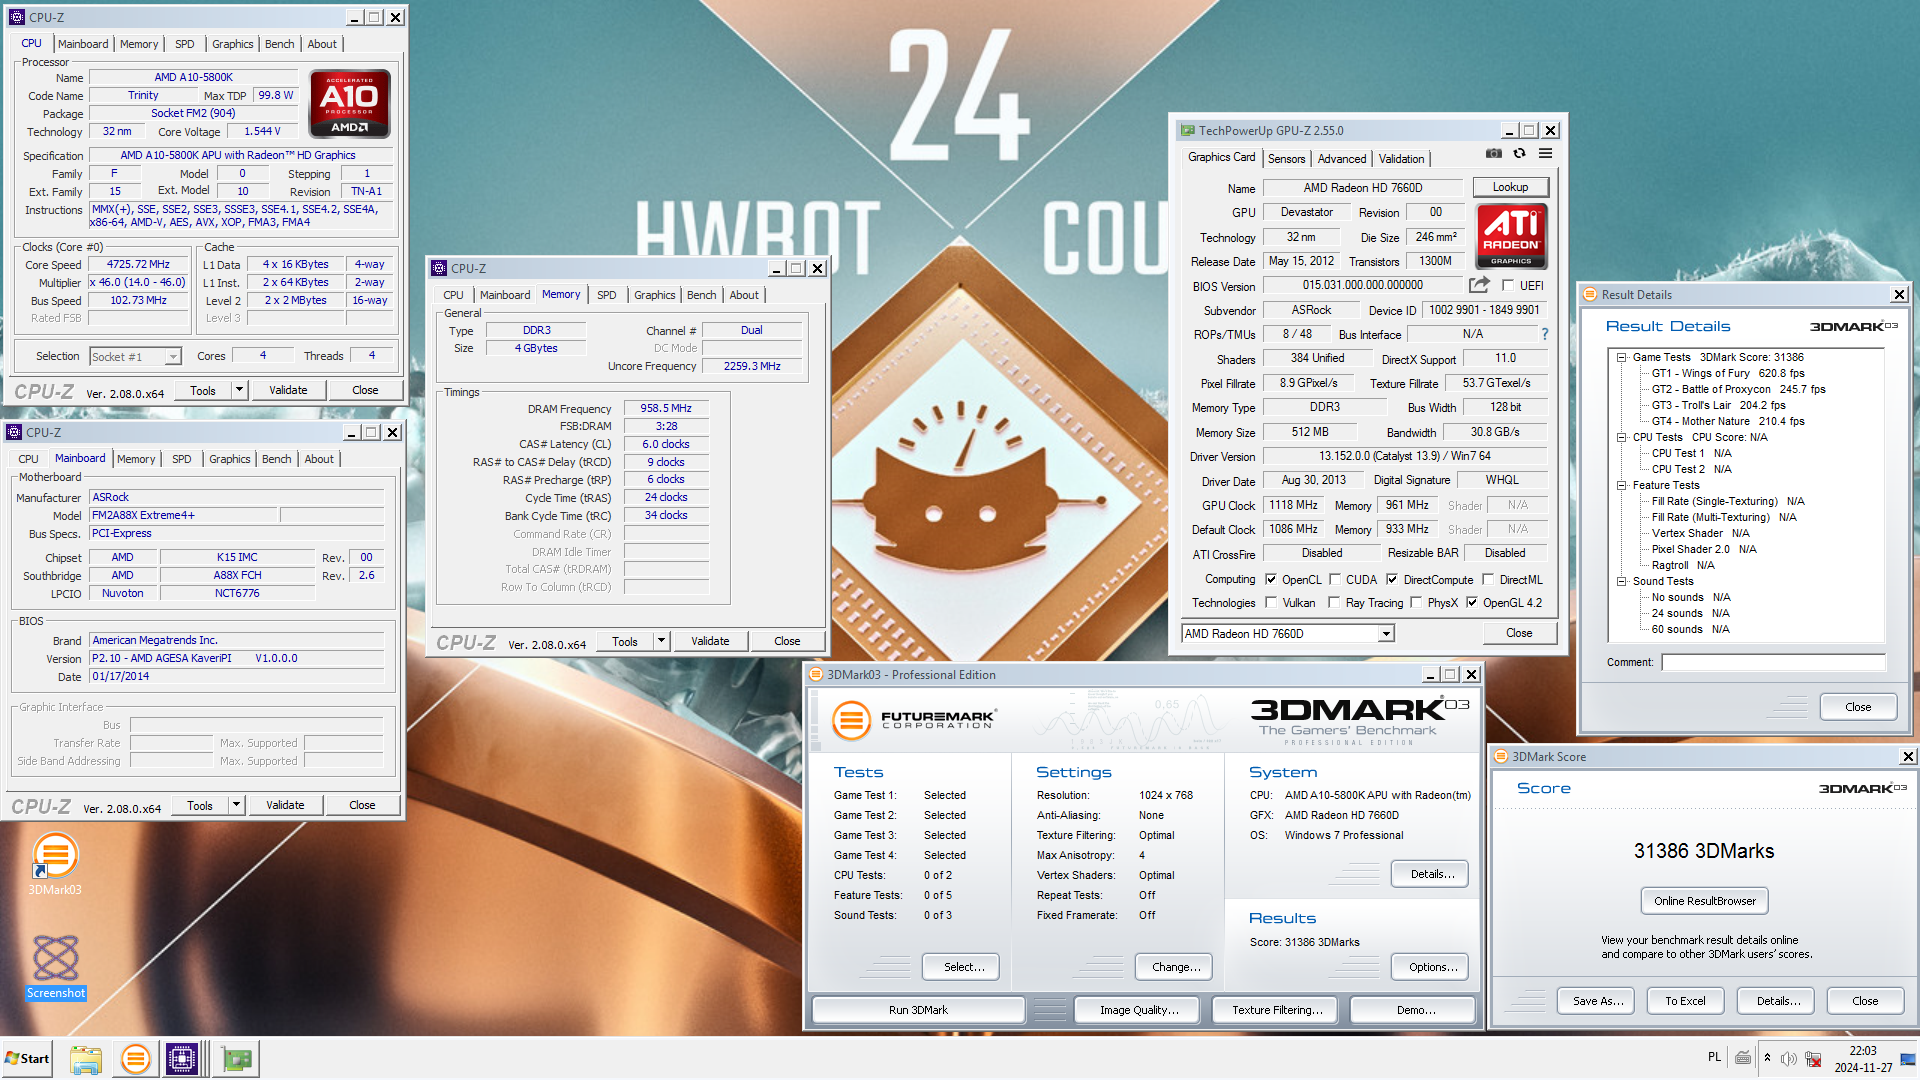Click Texture Filtering button in 3DMark03
Screen dimensions: 1920x1080
(x=1277, y=1010)
